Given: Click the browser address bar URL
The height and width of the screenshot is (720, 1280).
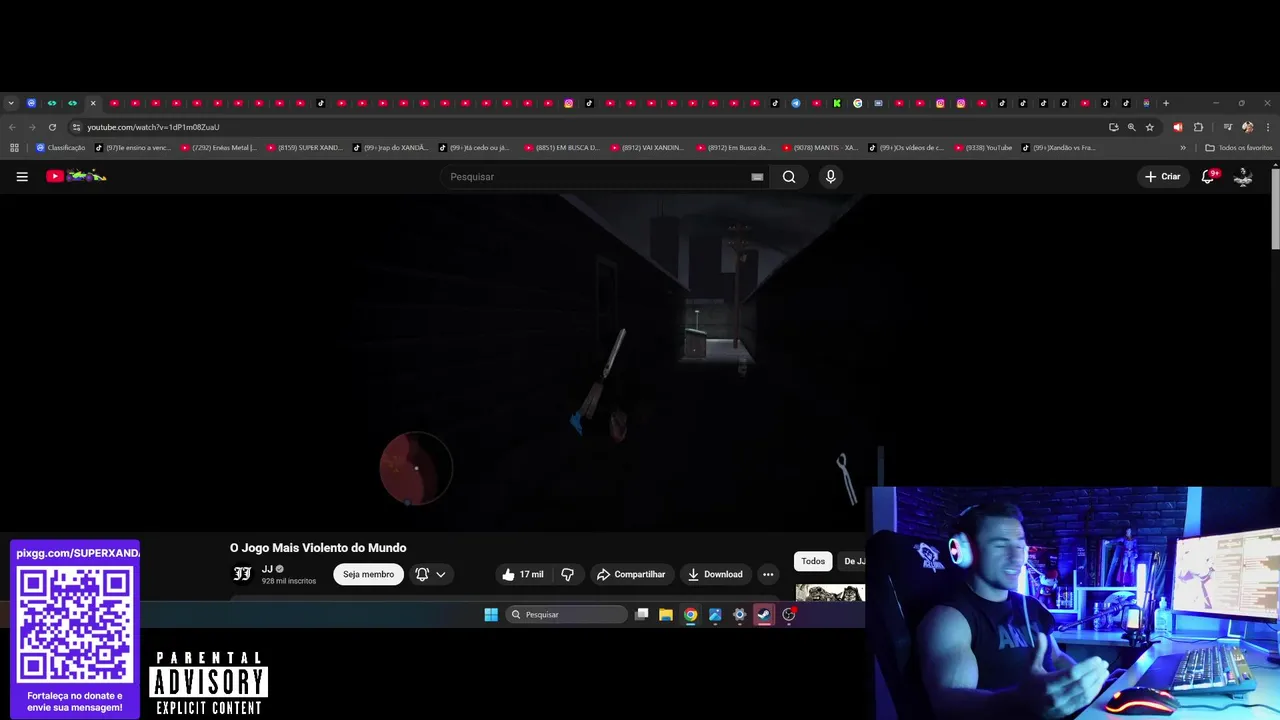Looking at the screenshot, I should [153, 127].
